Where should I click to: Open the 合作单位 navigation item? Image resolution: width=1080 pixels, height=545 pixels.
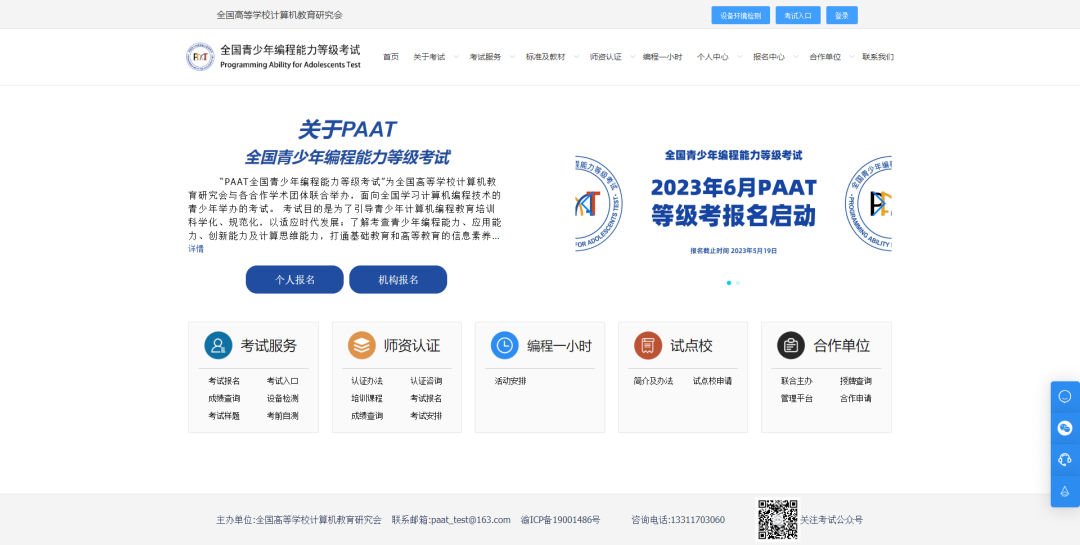pyautogui.click(x=825, y=57)
